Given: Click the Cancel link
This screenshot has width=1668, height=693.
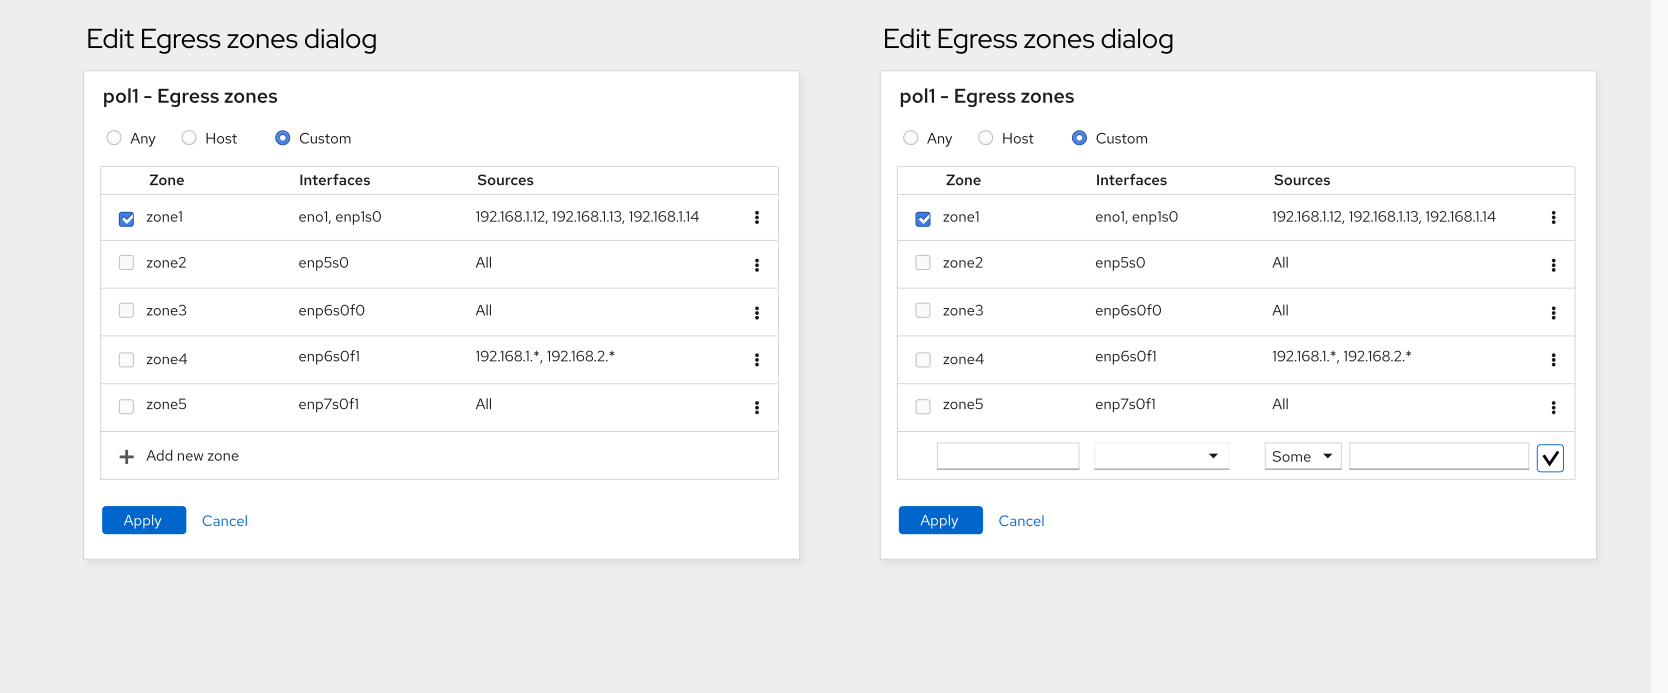Looking at the screenshot, I should [x=224, y=520].
